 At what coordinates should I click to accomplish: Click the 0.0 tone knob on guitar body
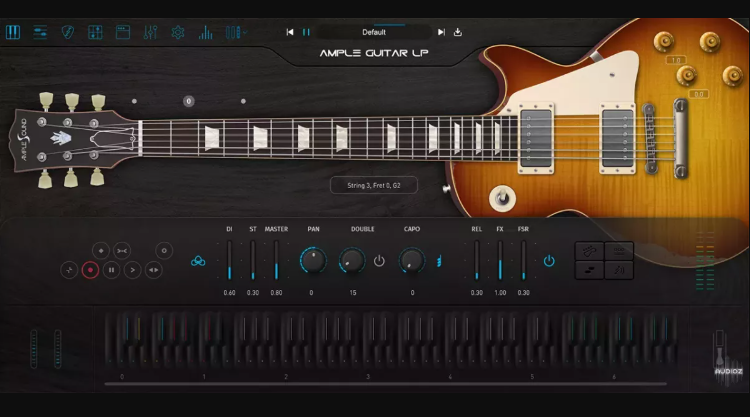(686, 75)
